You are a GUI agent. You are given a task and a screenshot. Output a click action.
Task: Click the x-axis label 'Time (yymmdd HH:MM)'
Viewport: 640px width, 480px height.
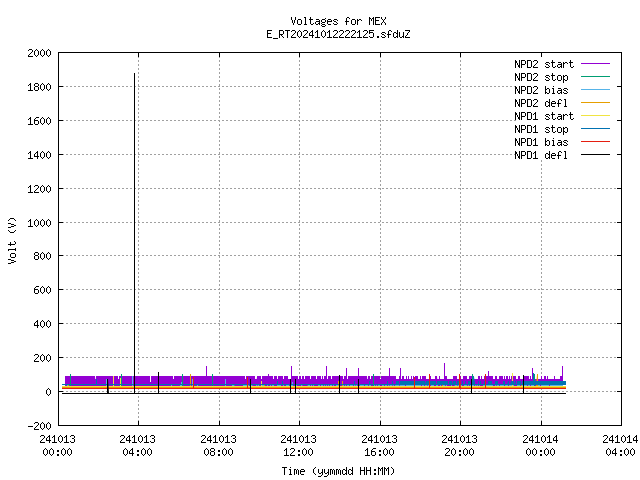point(338,471)
